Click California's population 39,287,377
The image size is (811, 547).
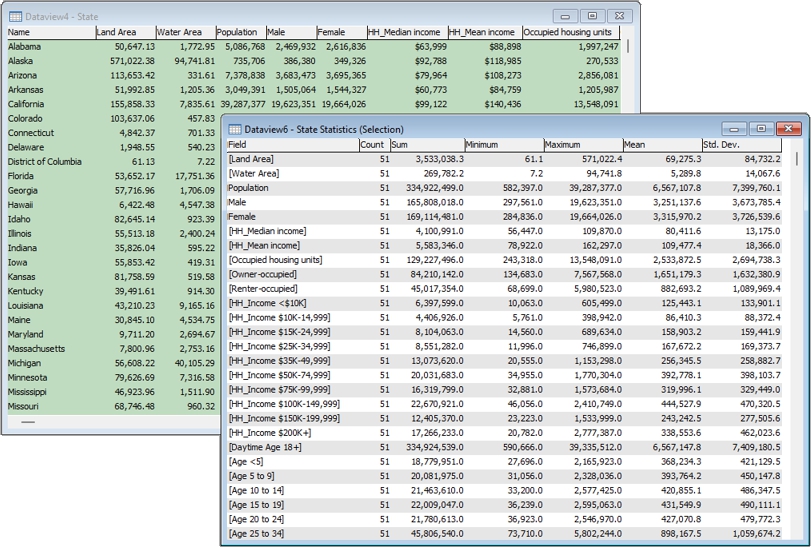tap(243, 104)
